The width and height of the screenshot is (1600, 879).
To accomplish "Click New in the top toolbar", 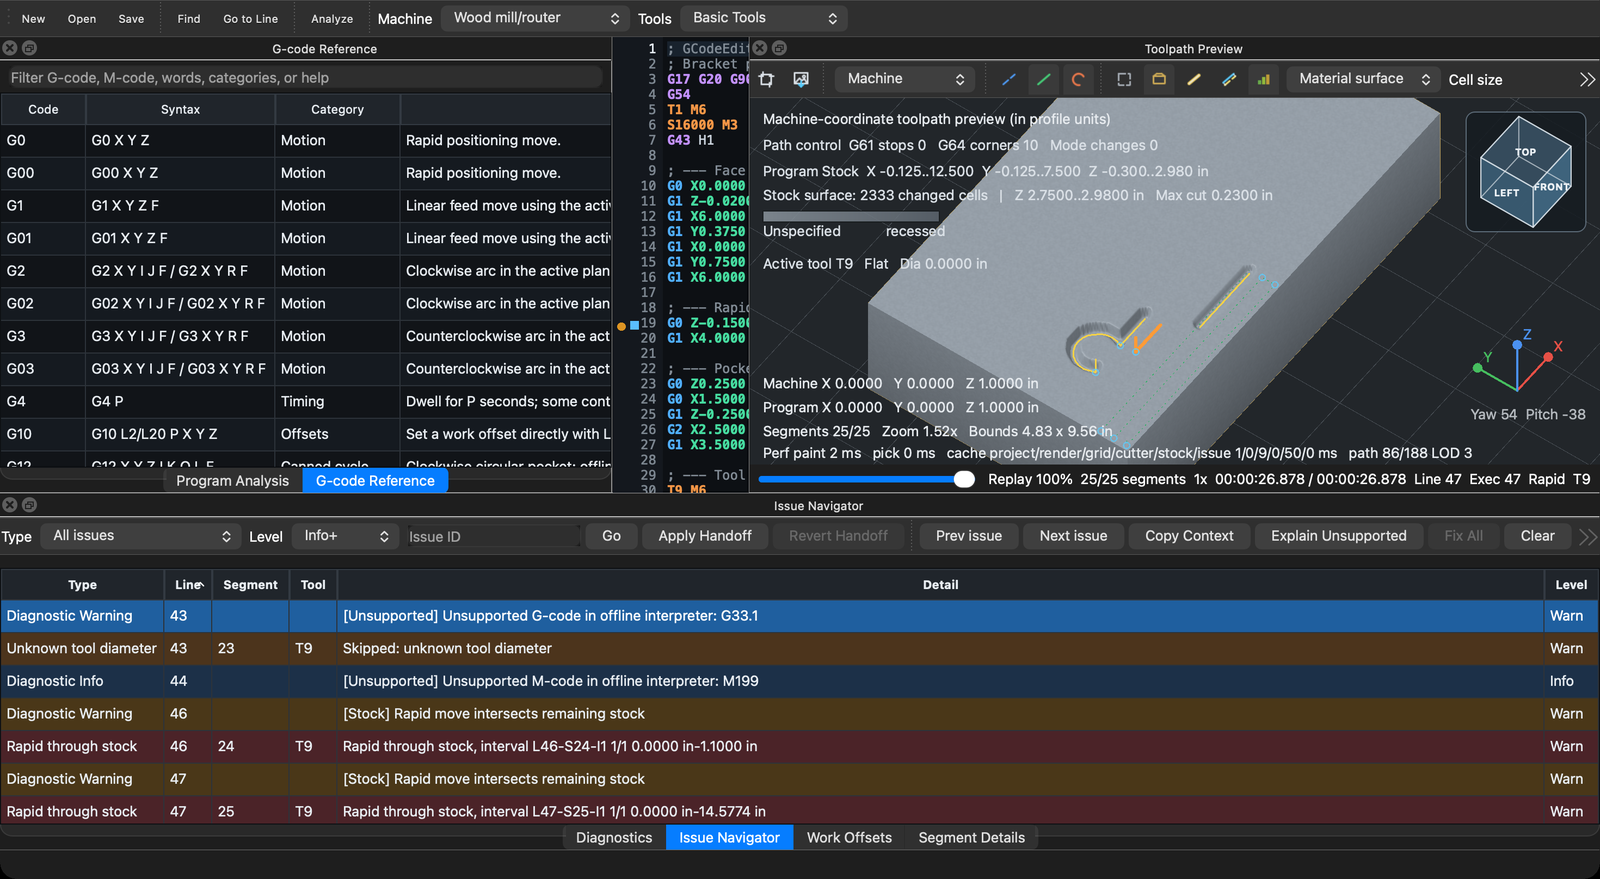I will [33, 19].
